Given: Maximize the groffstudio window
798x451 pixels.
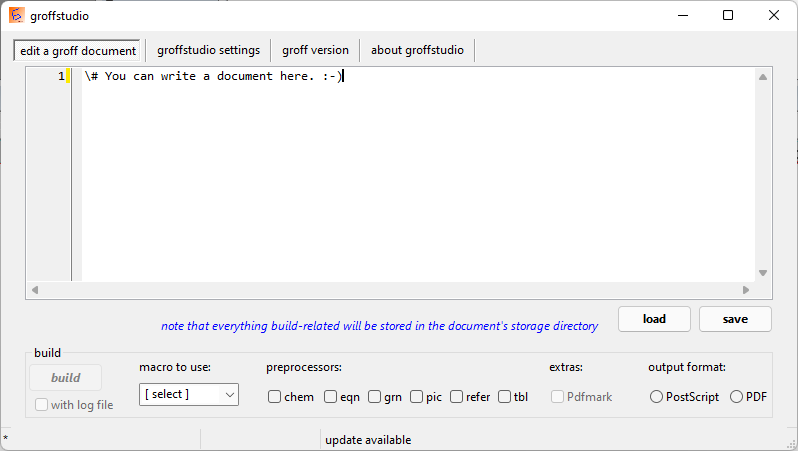Looking at the screenshot, I should pos(728,15).
